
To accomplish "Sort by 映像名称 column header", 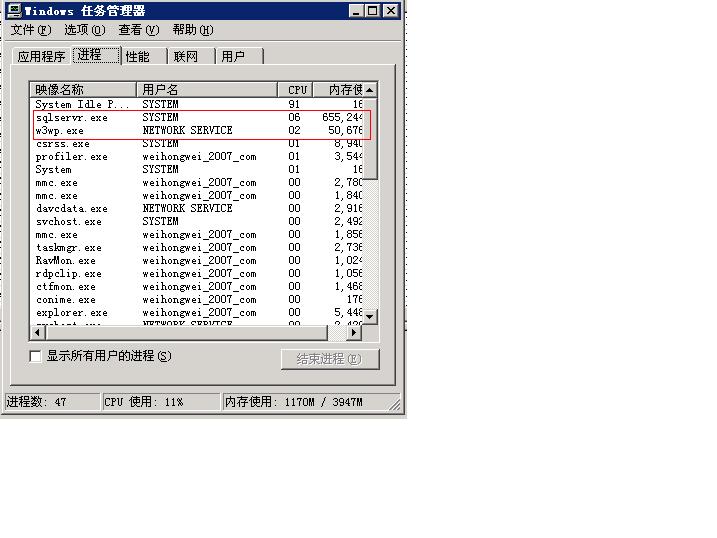I will (83, 90).
